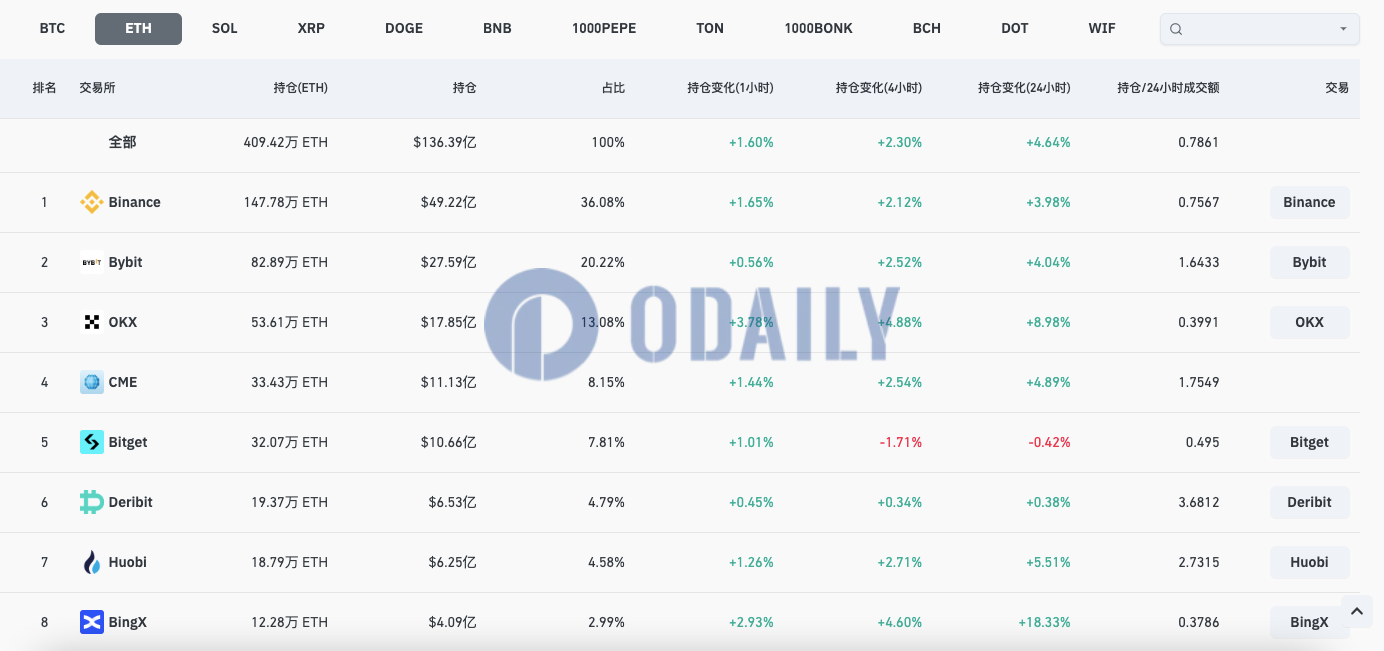Open the coin search dropdown arrow
The height and width of the screenshot is (651, 1384).
point(1343,29)
